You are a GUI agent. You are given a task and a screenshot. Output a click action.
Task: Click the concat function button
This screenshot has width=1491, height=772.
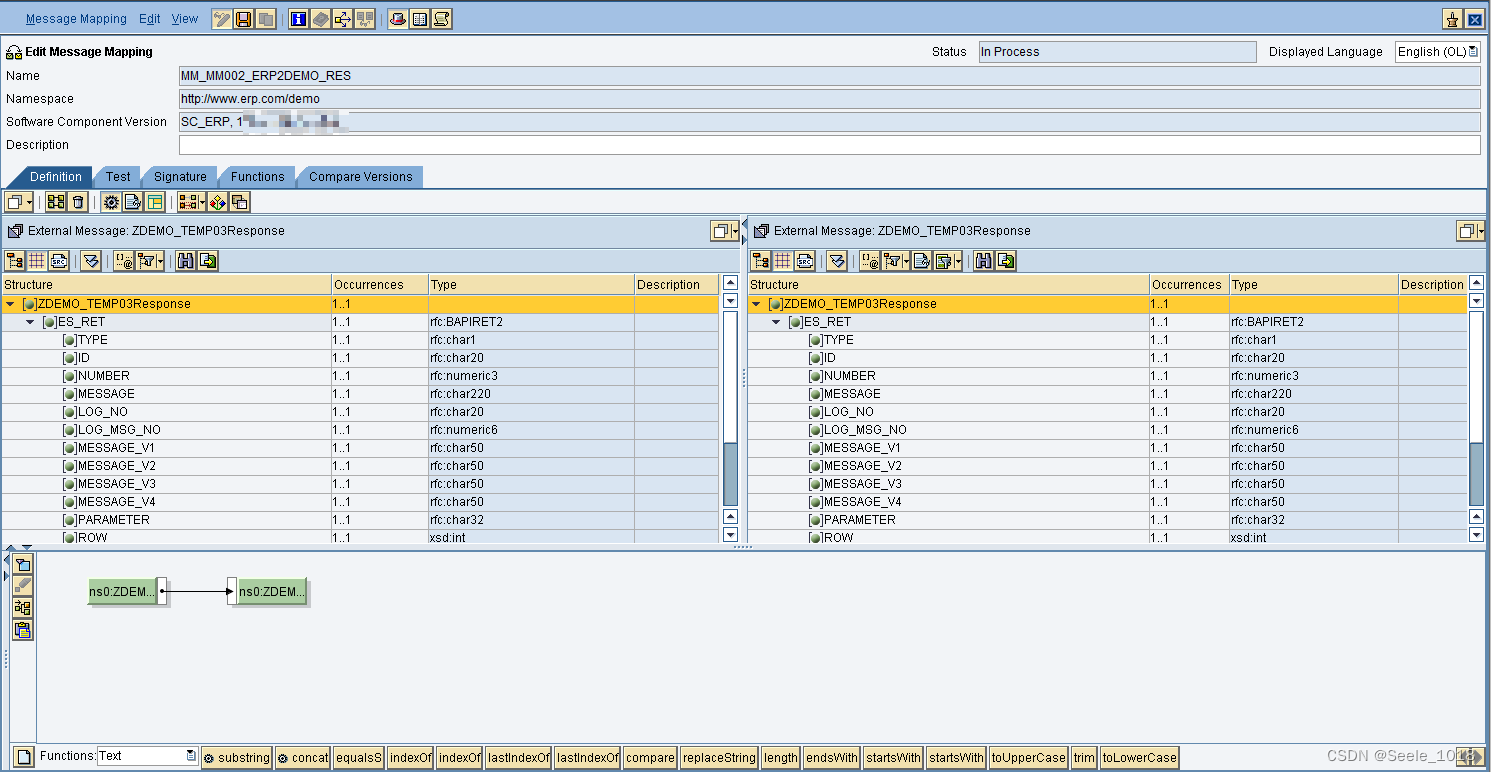pos(303,757)
